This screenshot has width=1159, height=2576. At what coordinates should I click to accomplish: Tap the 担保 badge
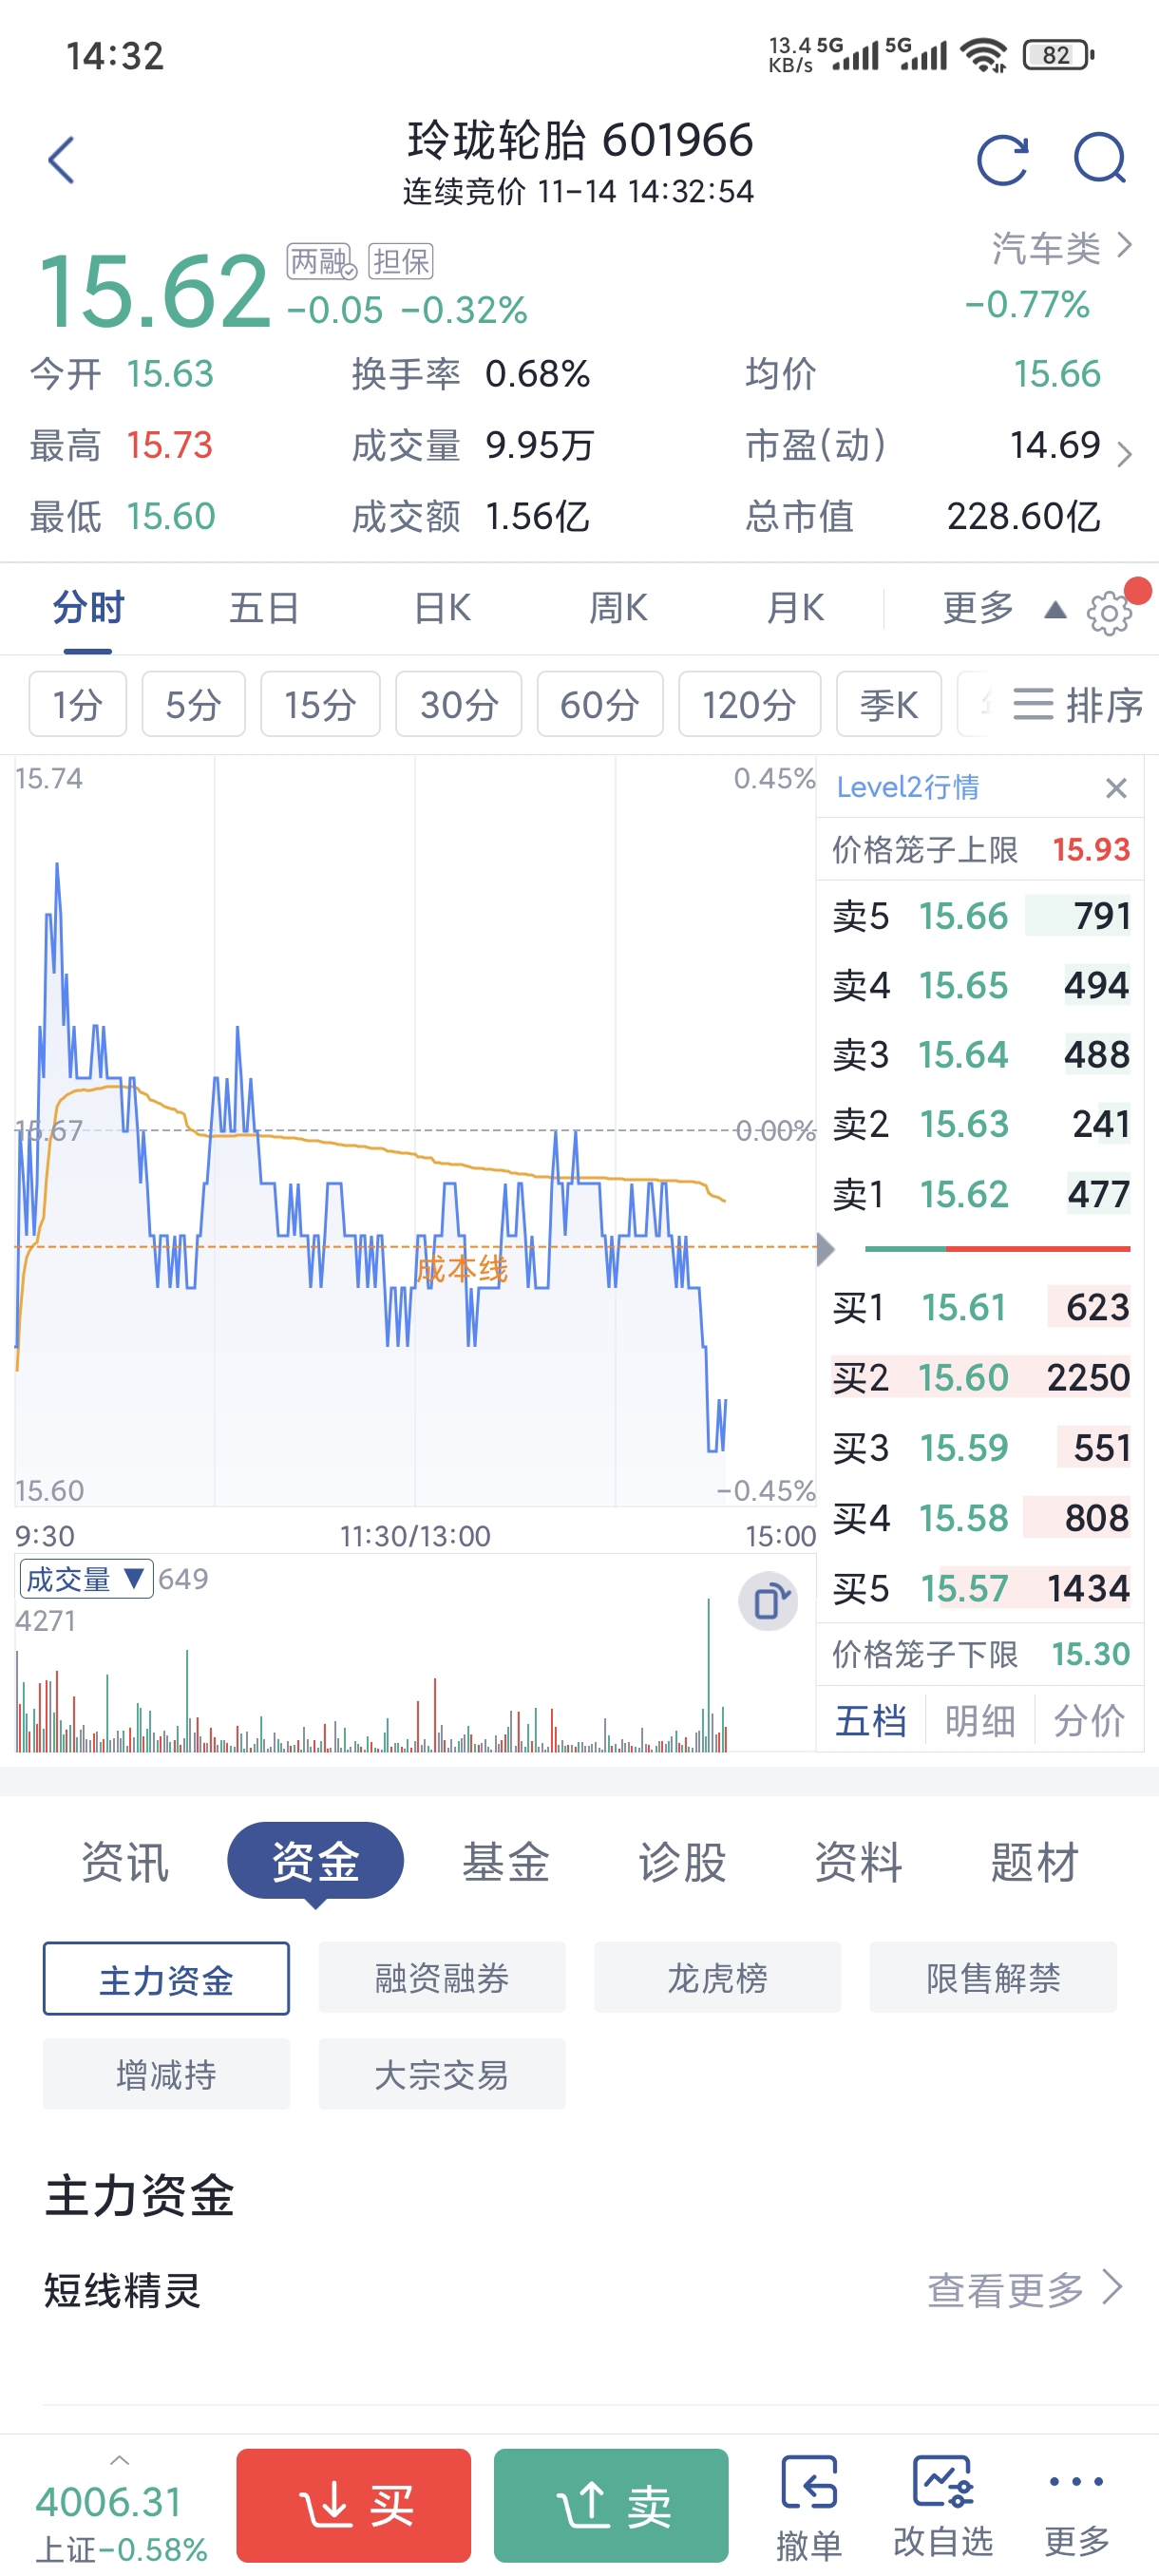point(400,262)
